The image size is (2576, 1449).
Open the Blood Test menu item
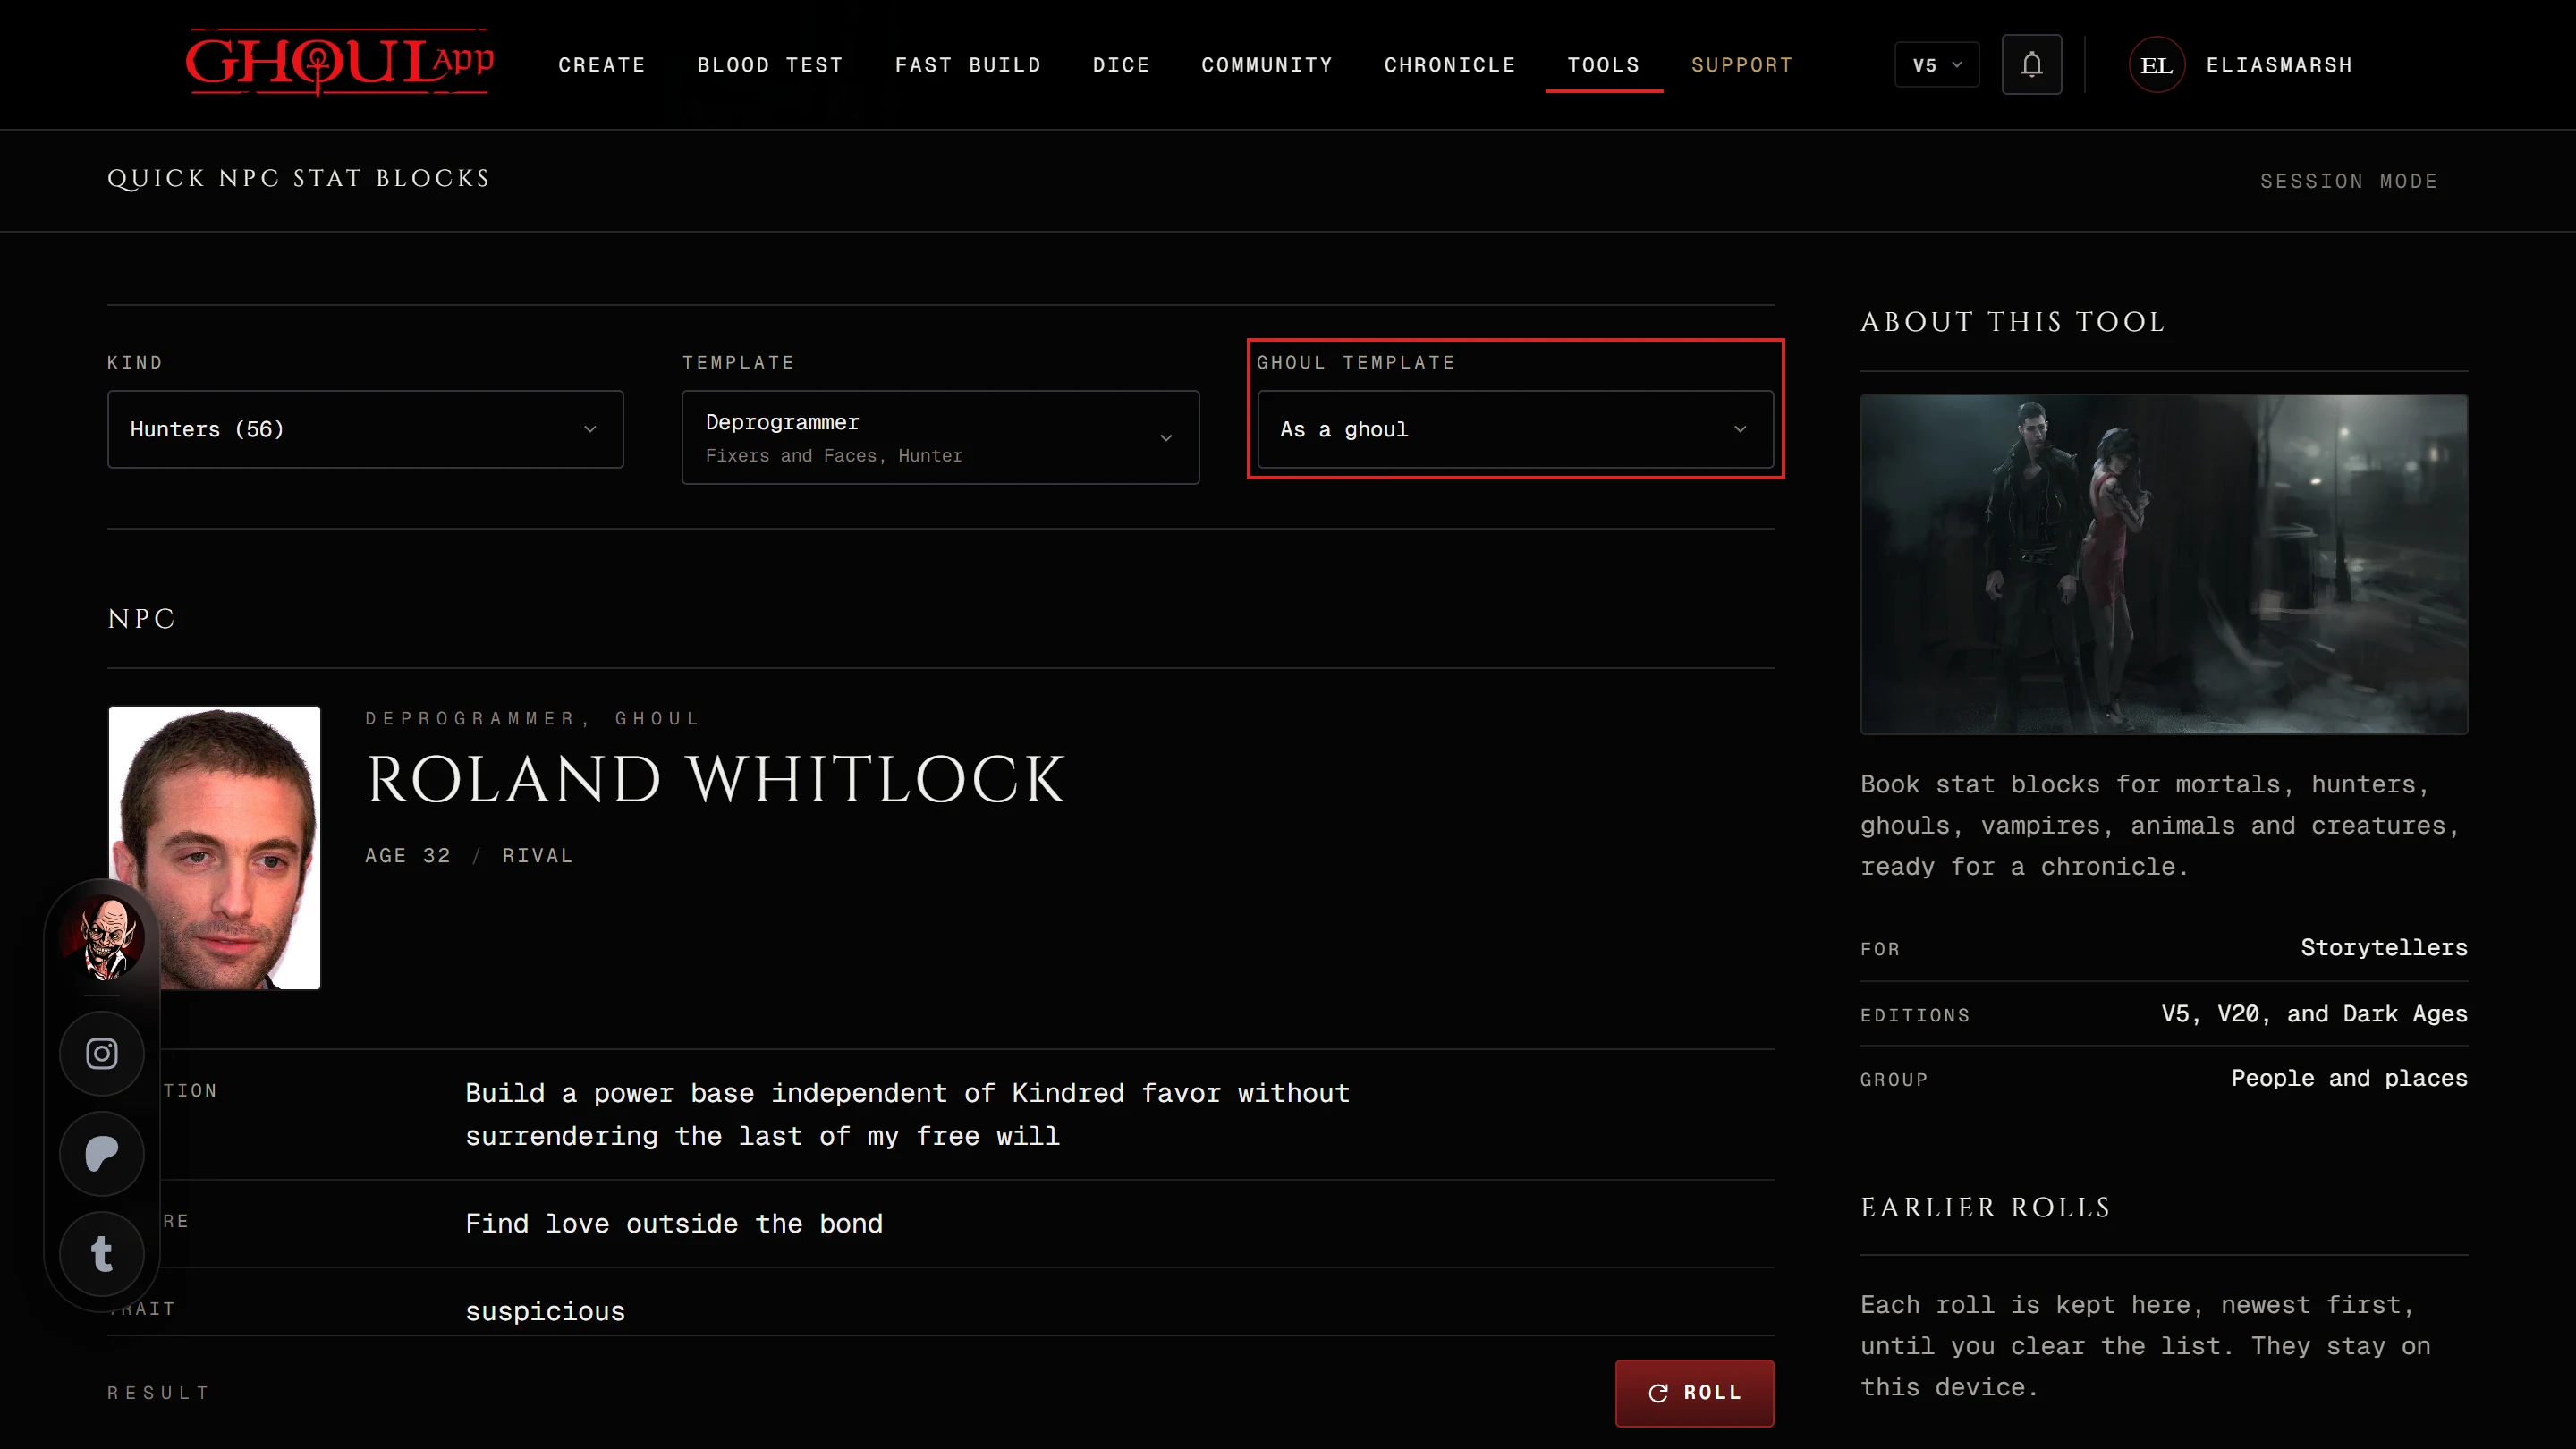770,65
